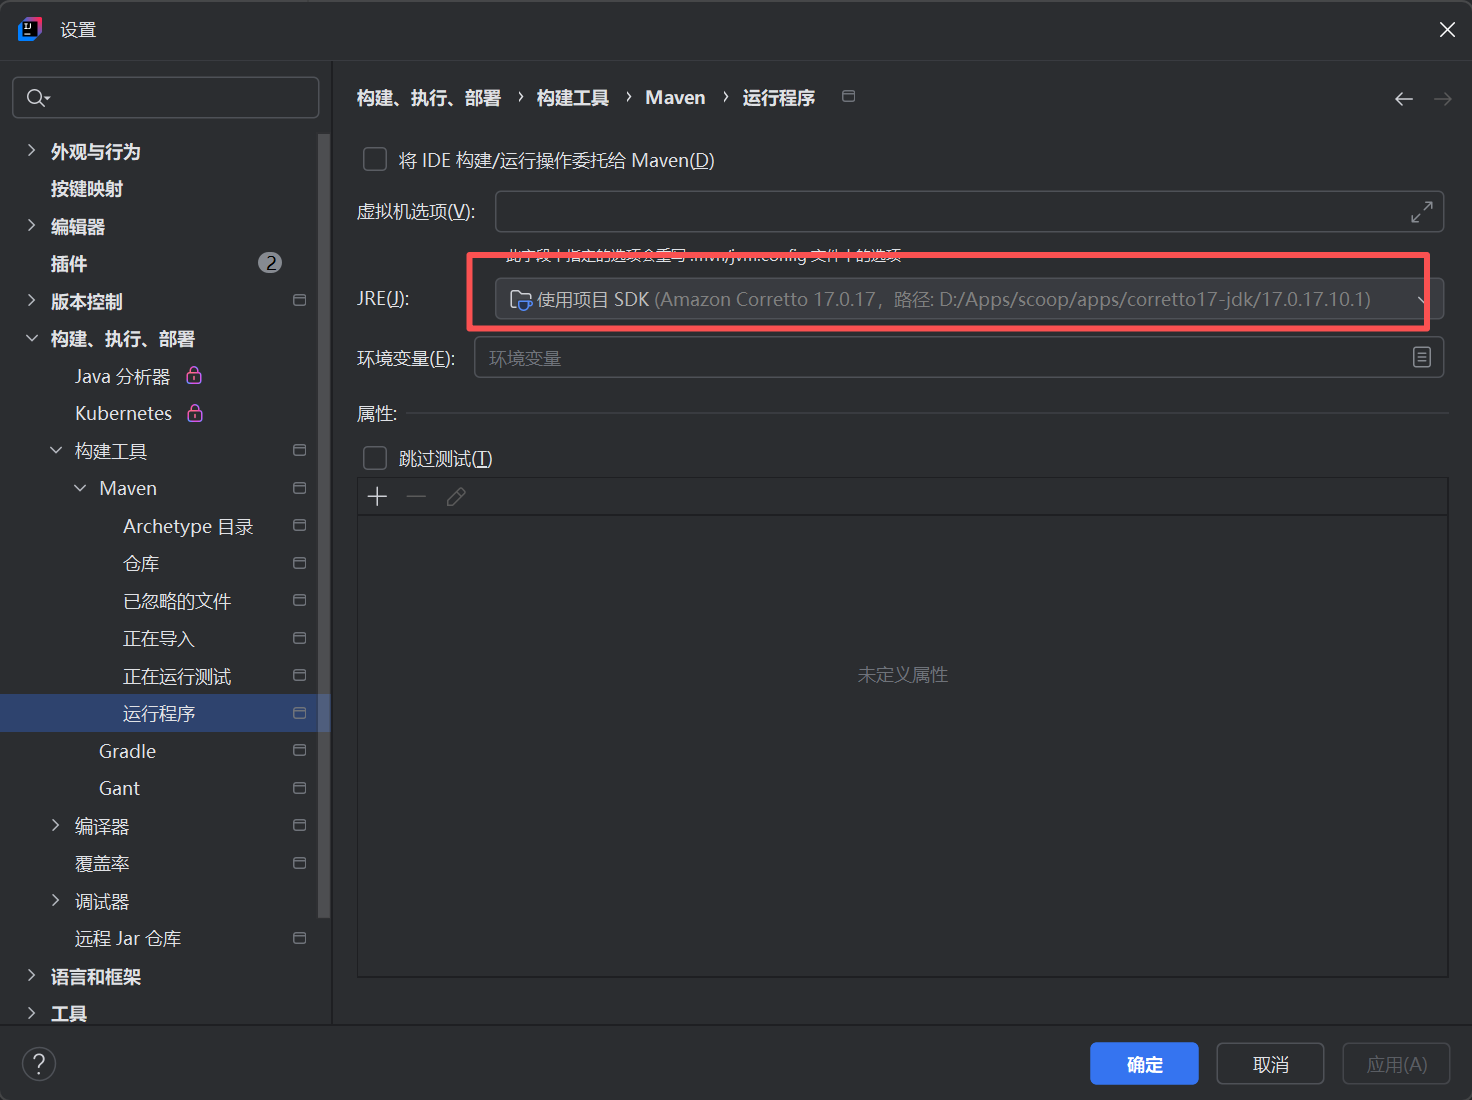This screenshot has height=1100, width=1472.
Task: Click project icon on 远程 Jar 仓库 row
Action: click(x=299, y=938)
